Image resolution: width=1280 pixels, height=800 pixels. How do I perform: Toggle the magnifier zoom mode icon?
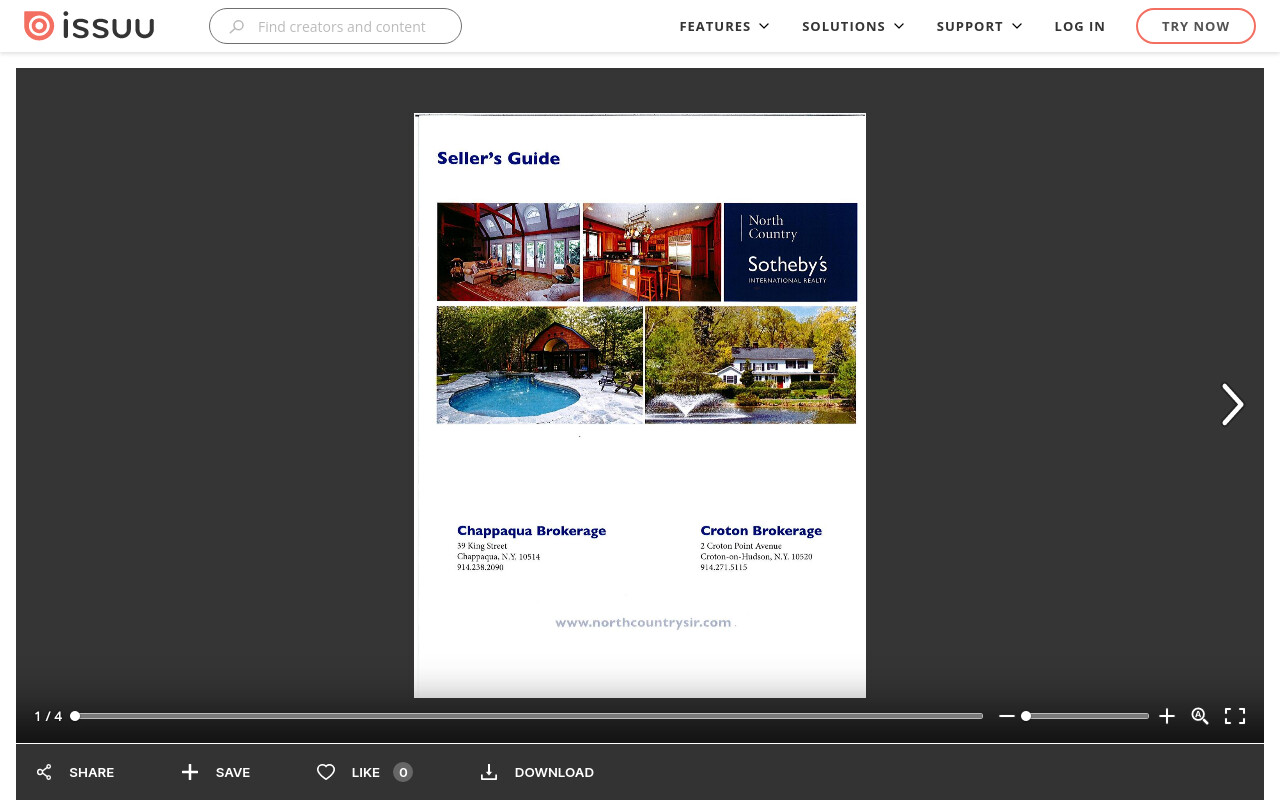[1200, 716]
